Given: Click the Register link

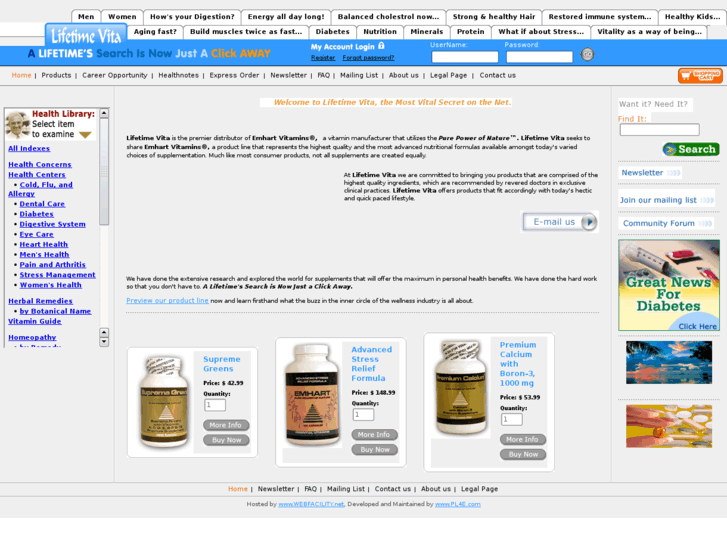Looking at the screenshot, I should click(x=323, y=58).
